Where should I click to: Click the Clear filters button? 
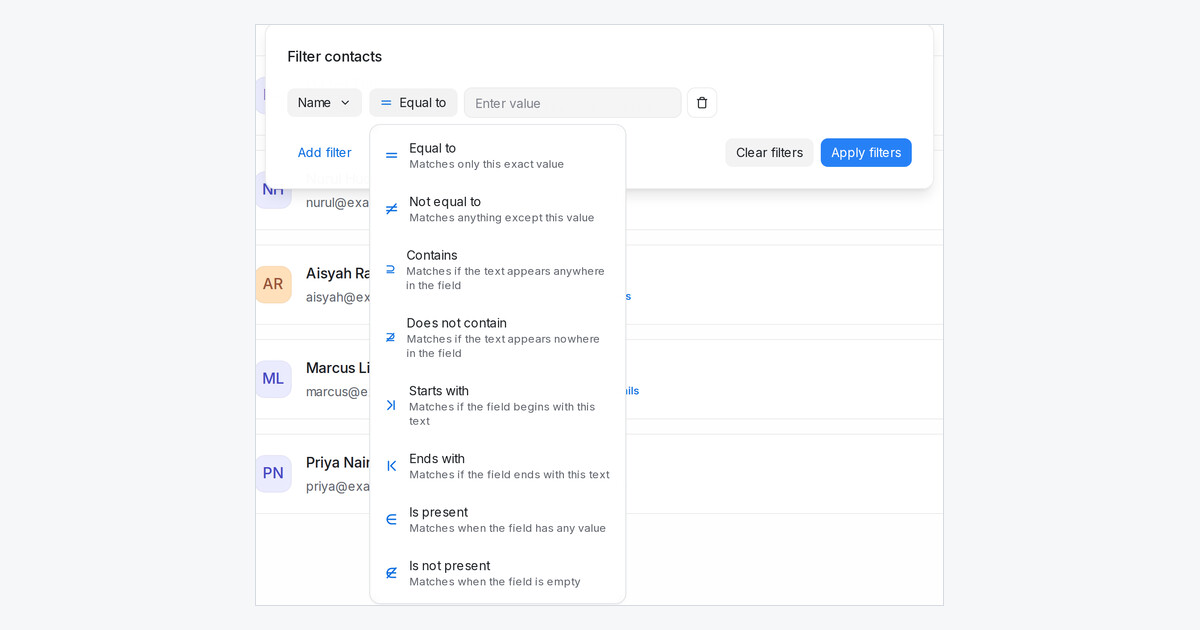coord(769,152)
